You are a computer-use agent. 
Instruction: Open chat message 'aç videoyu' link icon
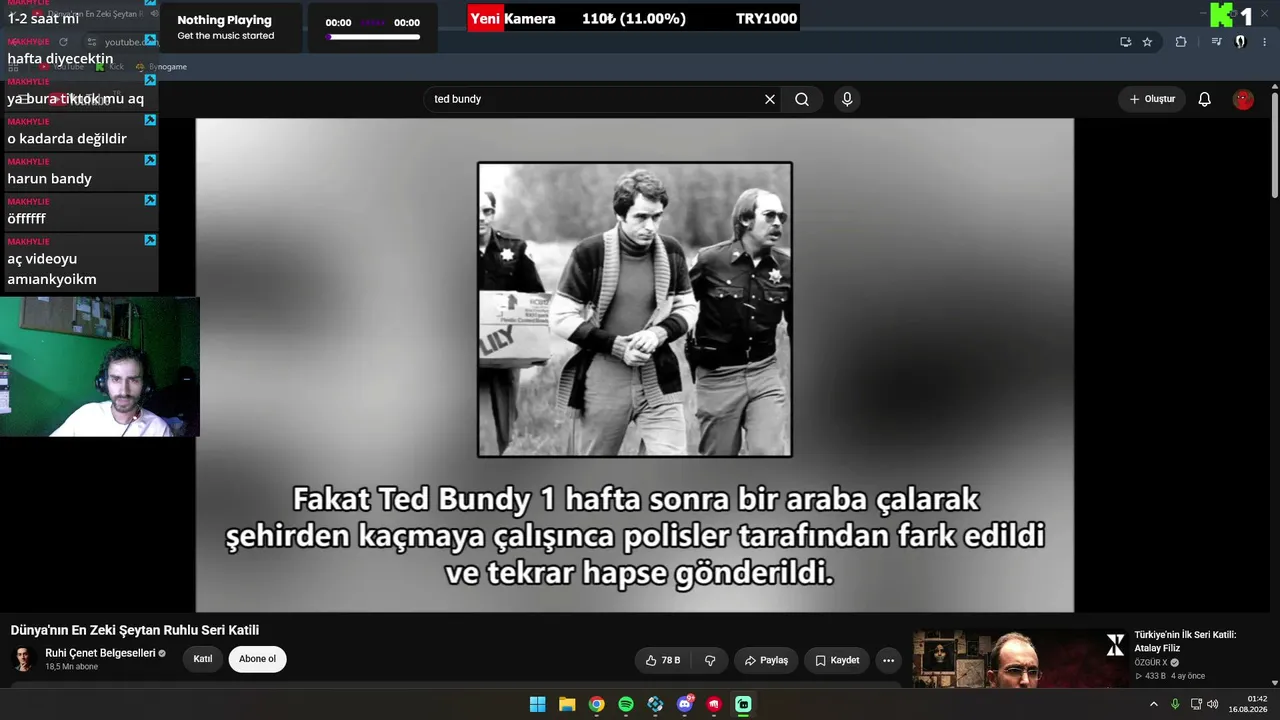tap(150, 240)
